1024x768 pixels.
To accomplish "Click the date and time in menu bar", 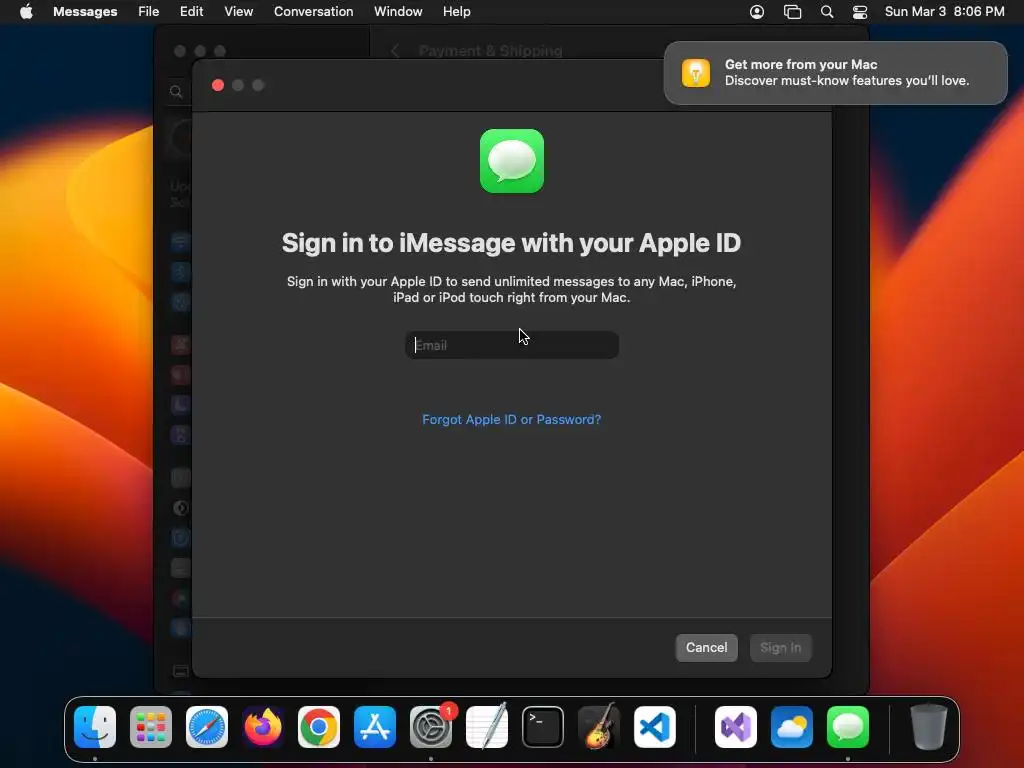I will click(944, 12).
